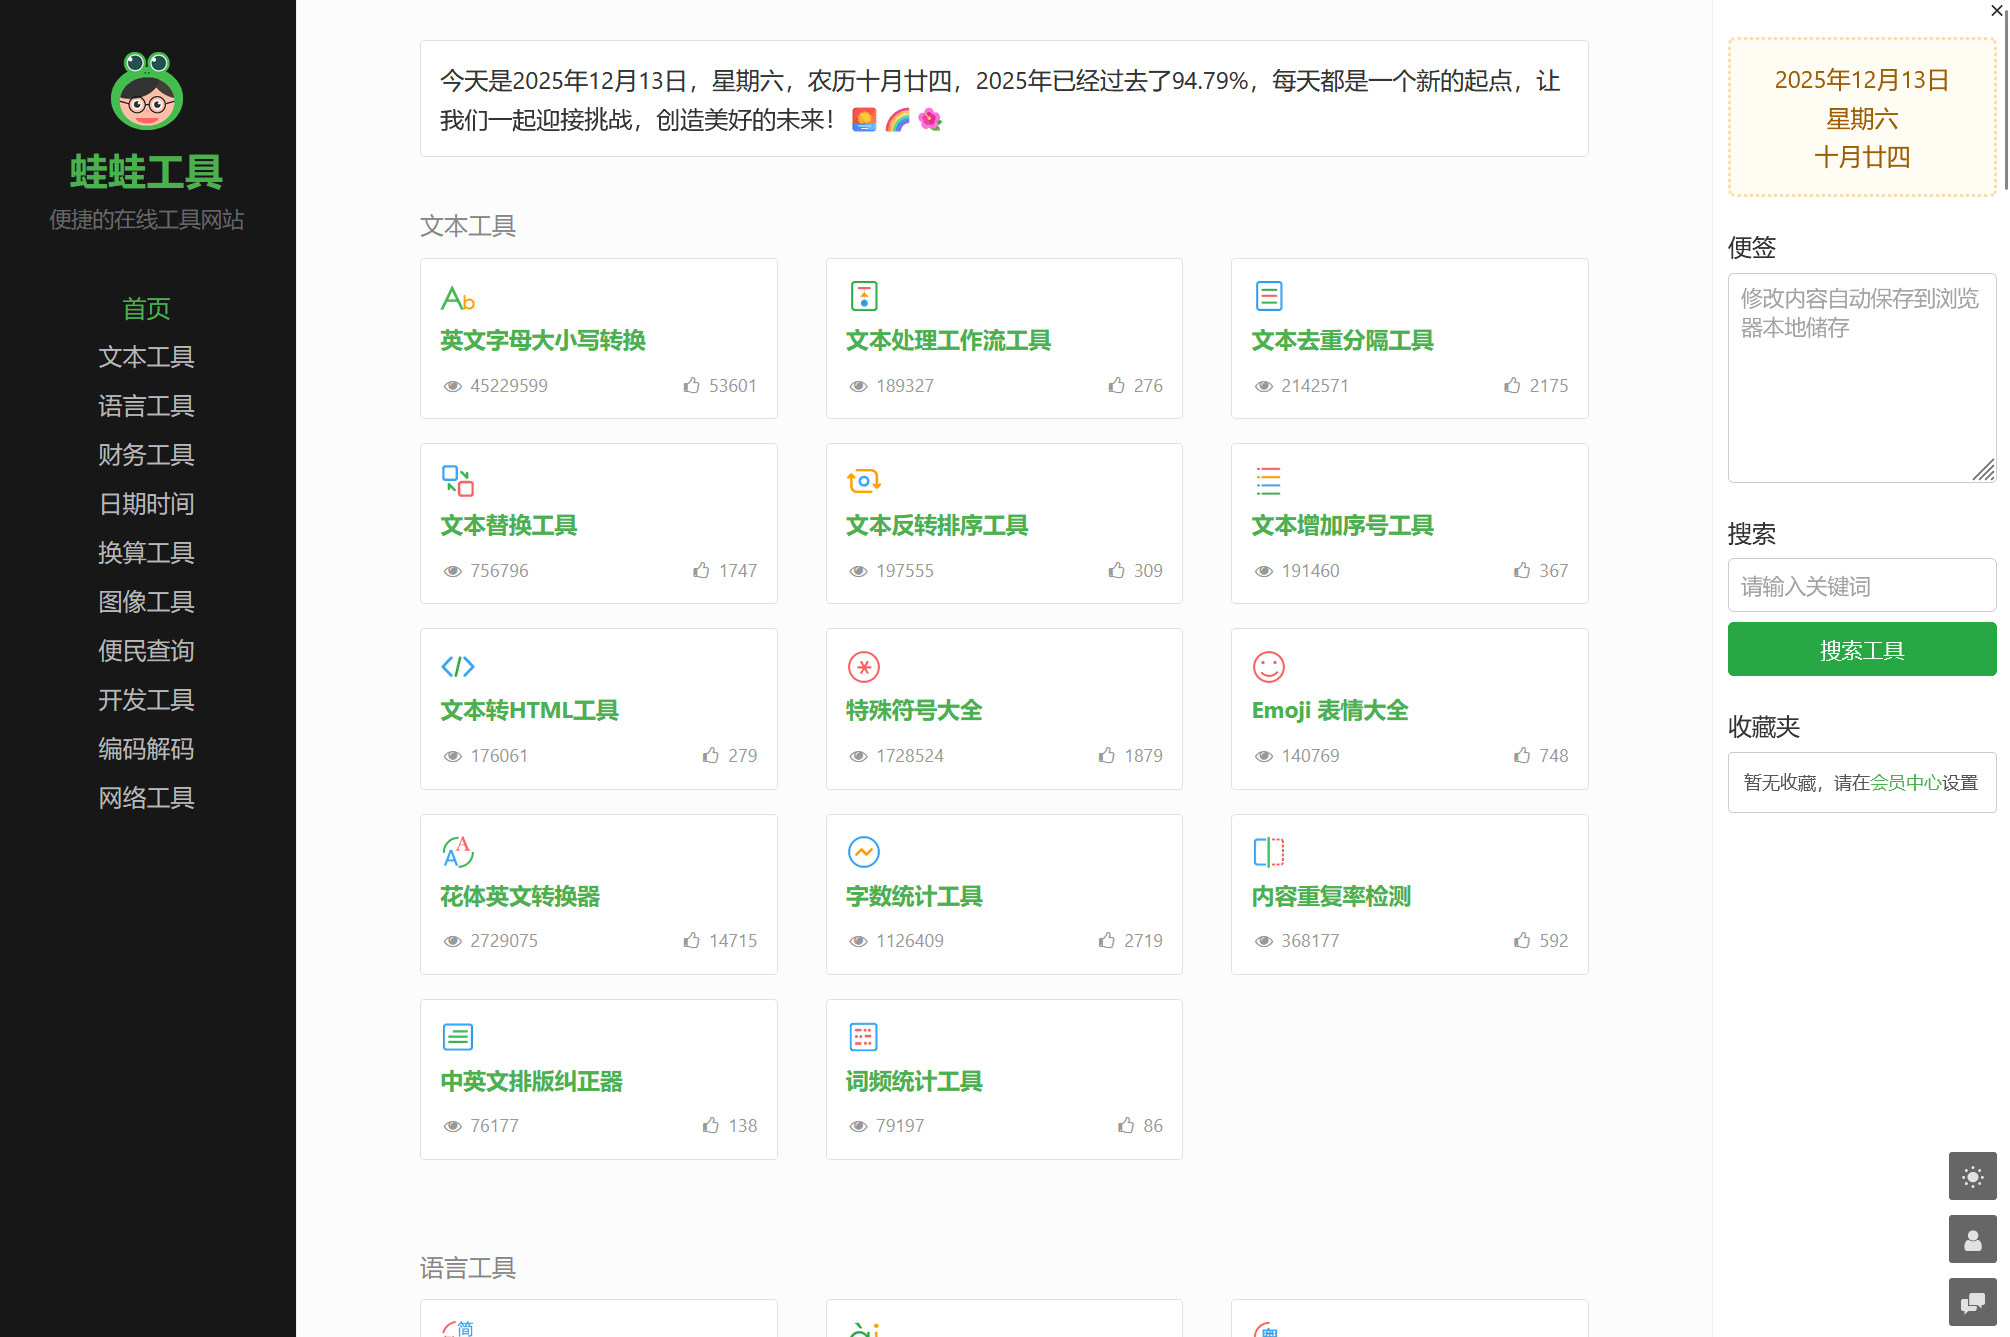Click the 搜索工具 search button
The image size is (2010, 1337).
[1862, 649]
